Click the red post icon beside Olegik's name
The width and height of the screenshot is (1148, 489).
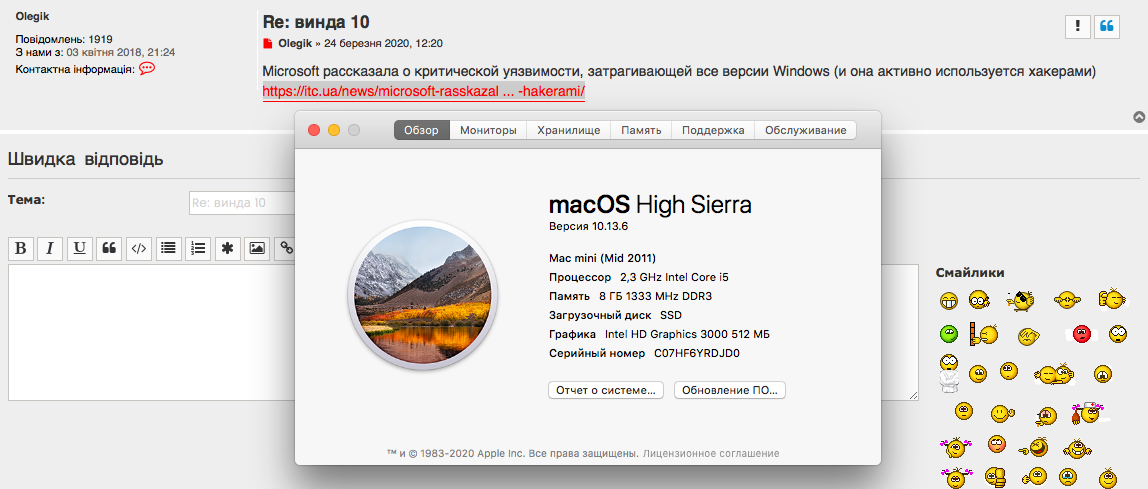point(268,44)
